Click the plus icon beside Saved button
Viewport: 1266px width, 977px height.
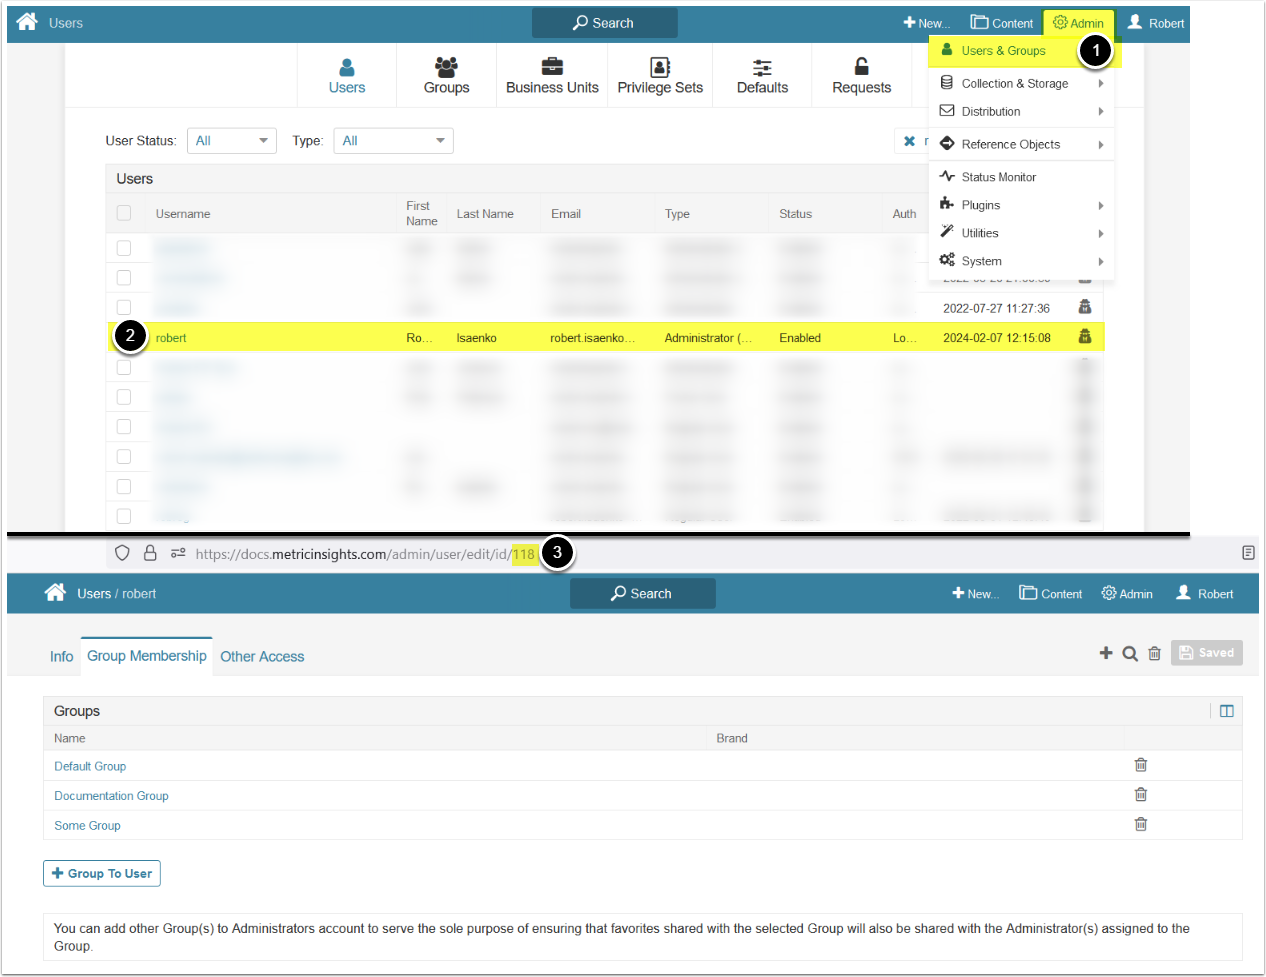(1106, 653)
